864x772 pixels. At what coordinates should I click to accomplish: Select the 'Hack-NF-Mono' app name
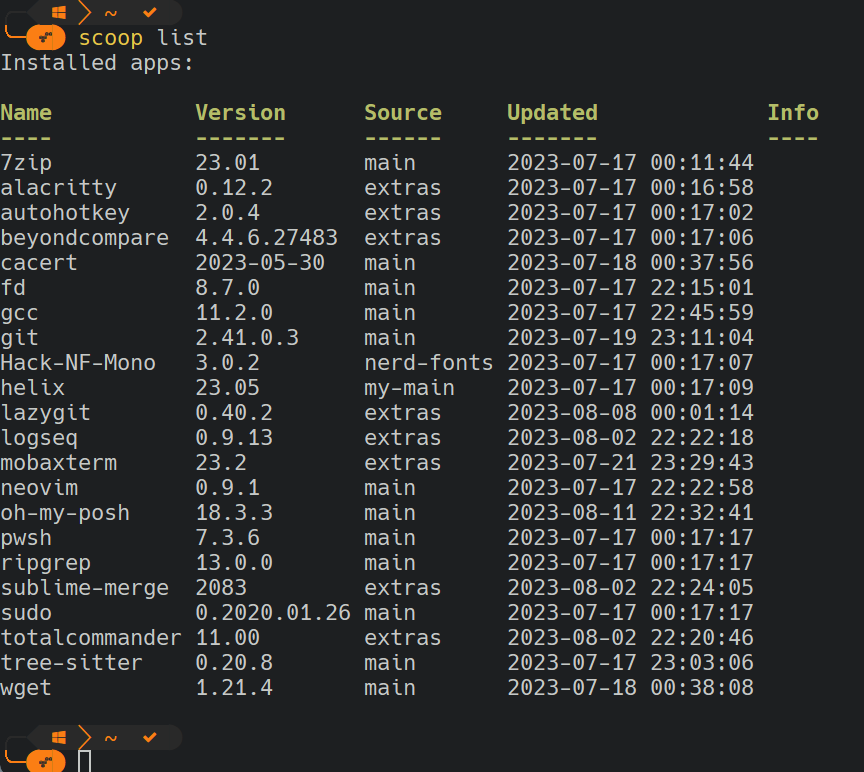point(78,363)
